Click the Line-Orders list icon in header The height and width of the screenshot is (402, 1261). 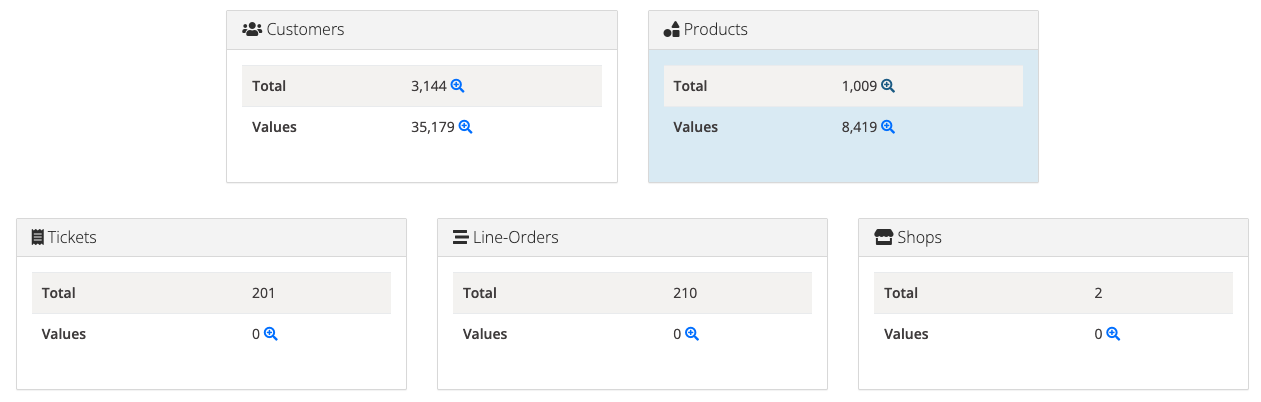point(461,238)
